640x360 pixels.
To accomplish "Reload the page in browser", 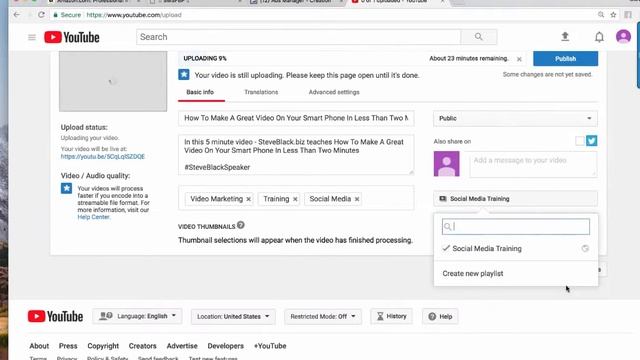I will pyautogui.click(x=41, y=15).
